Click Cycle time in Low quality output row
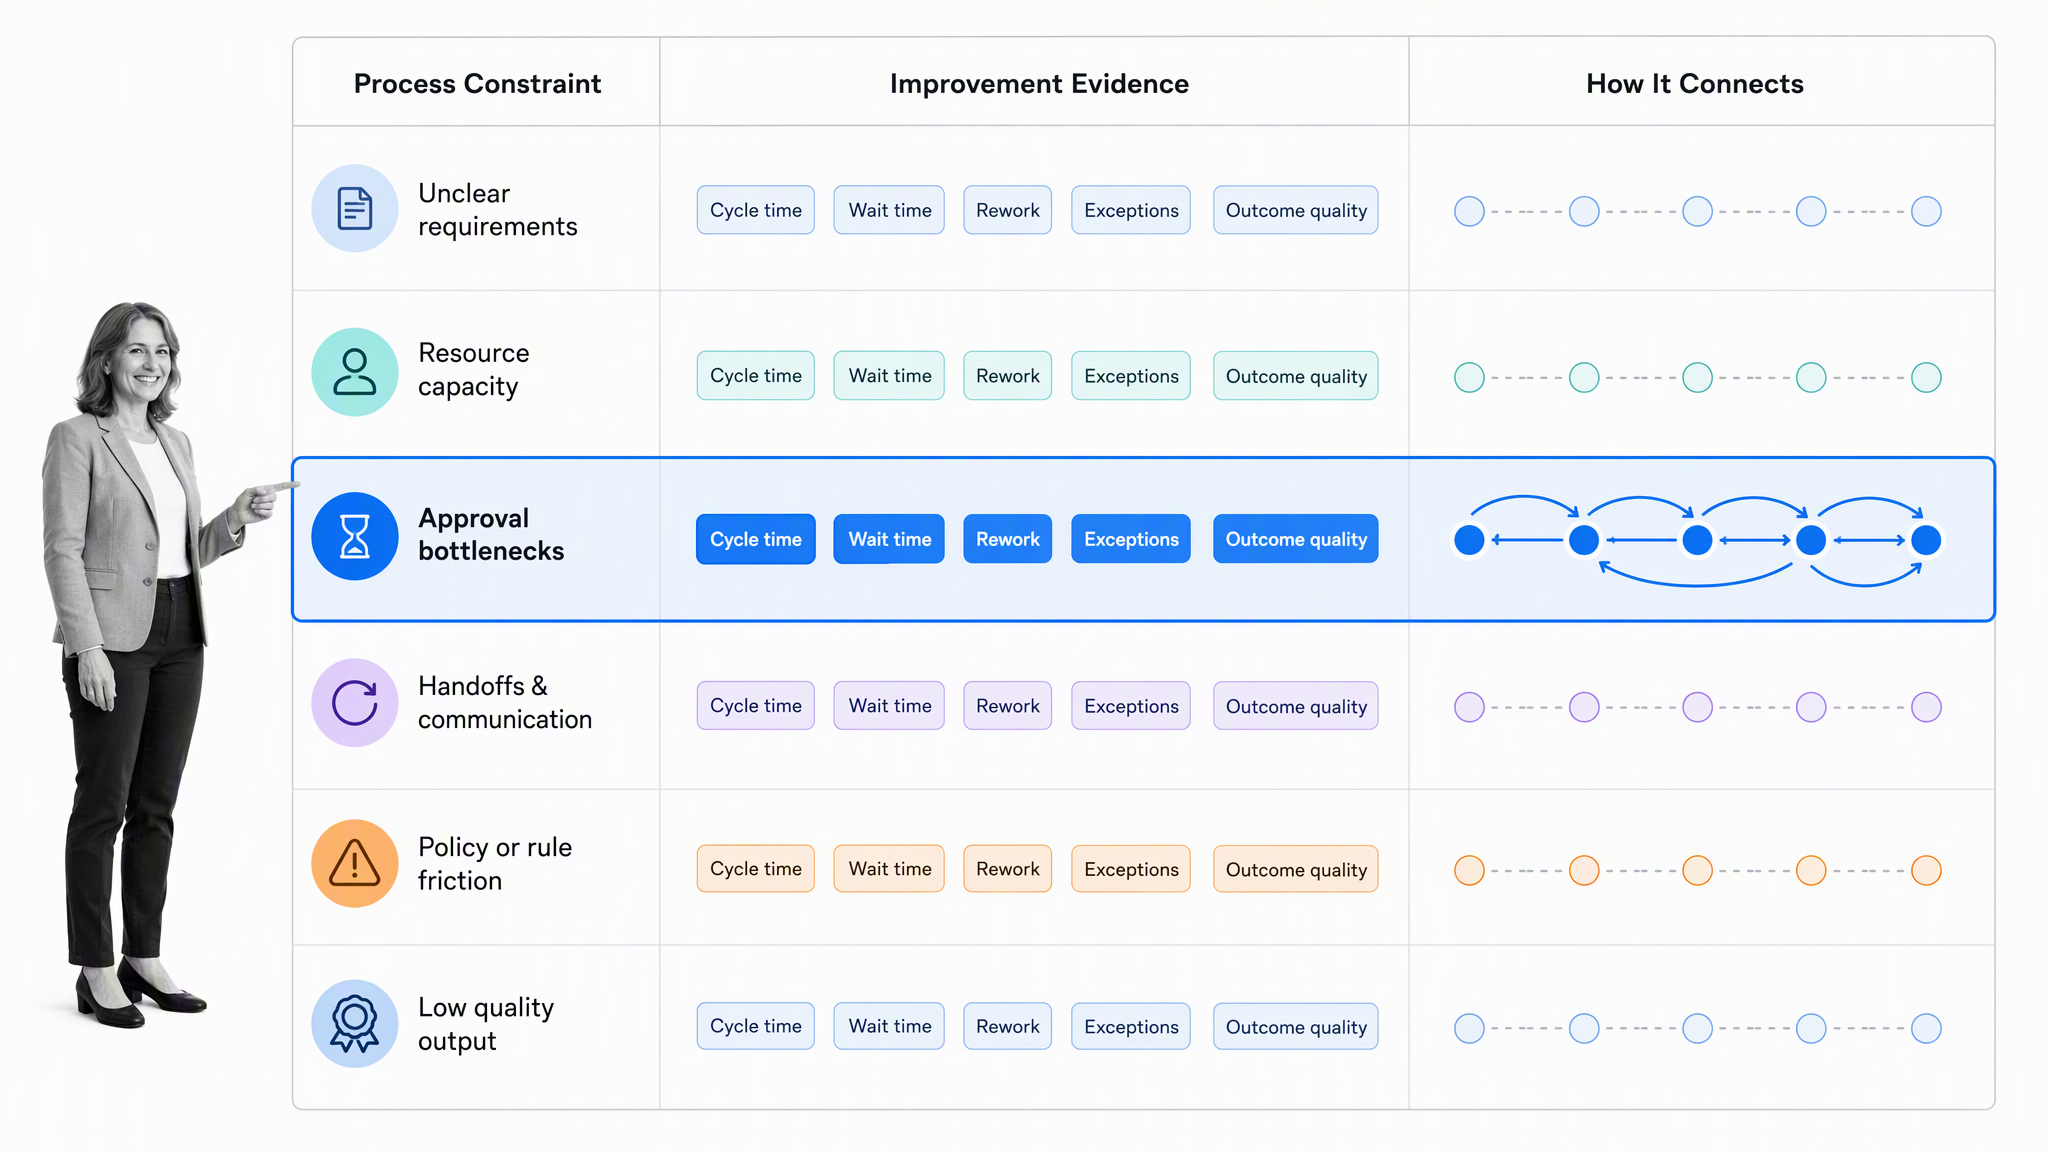The image size is (2048, 1152). [756, 1026]
